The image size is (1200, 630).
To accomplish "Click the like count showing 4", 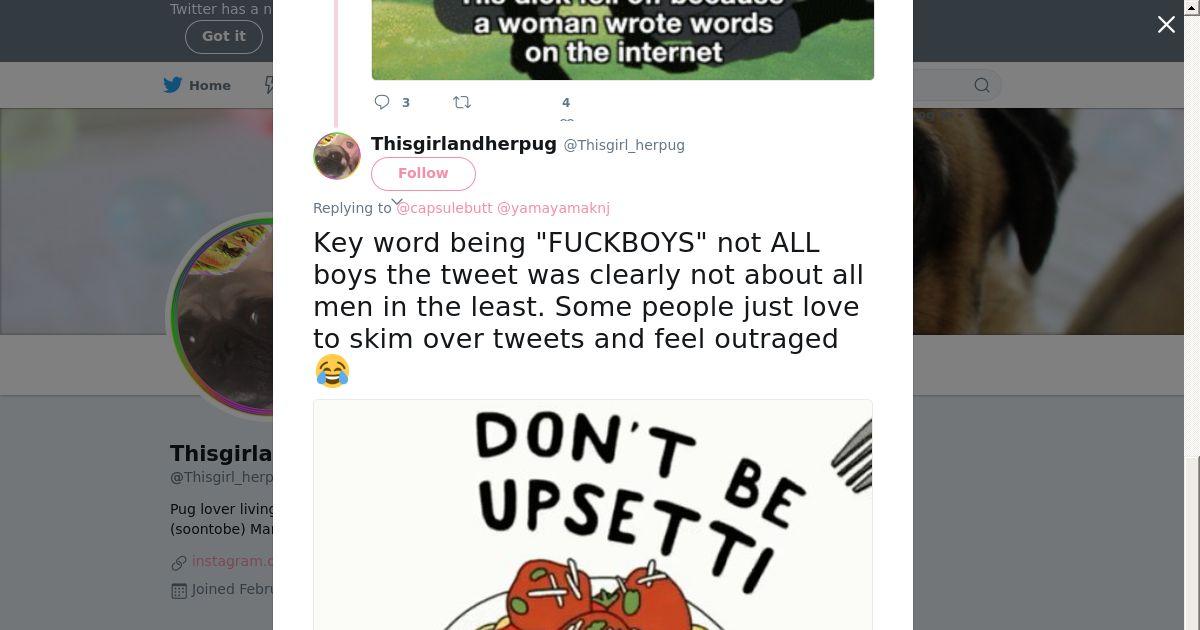I will click(x=566, y=102).
